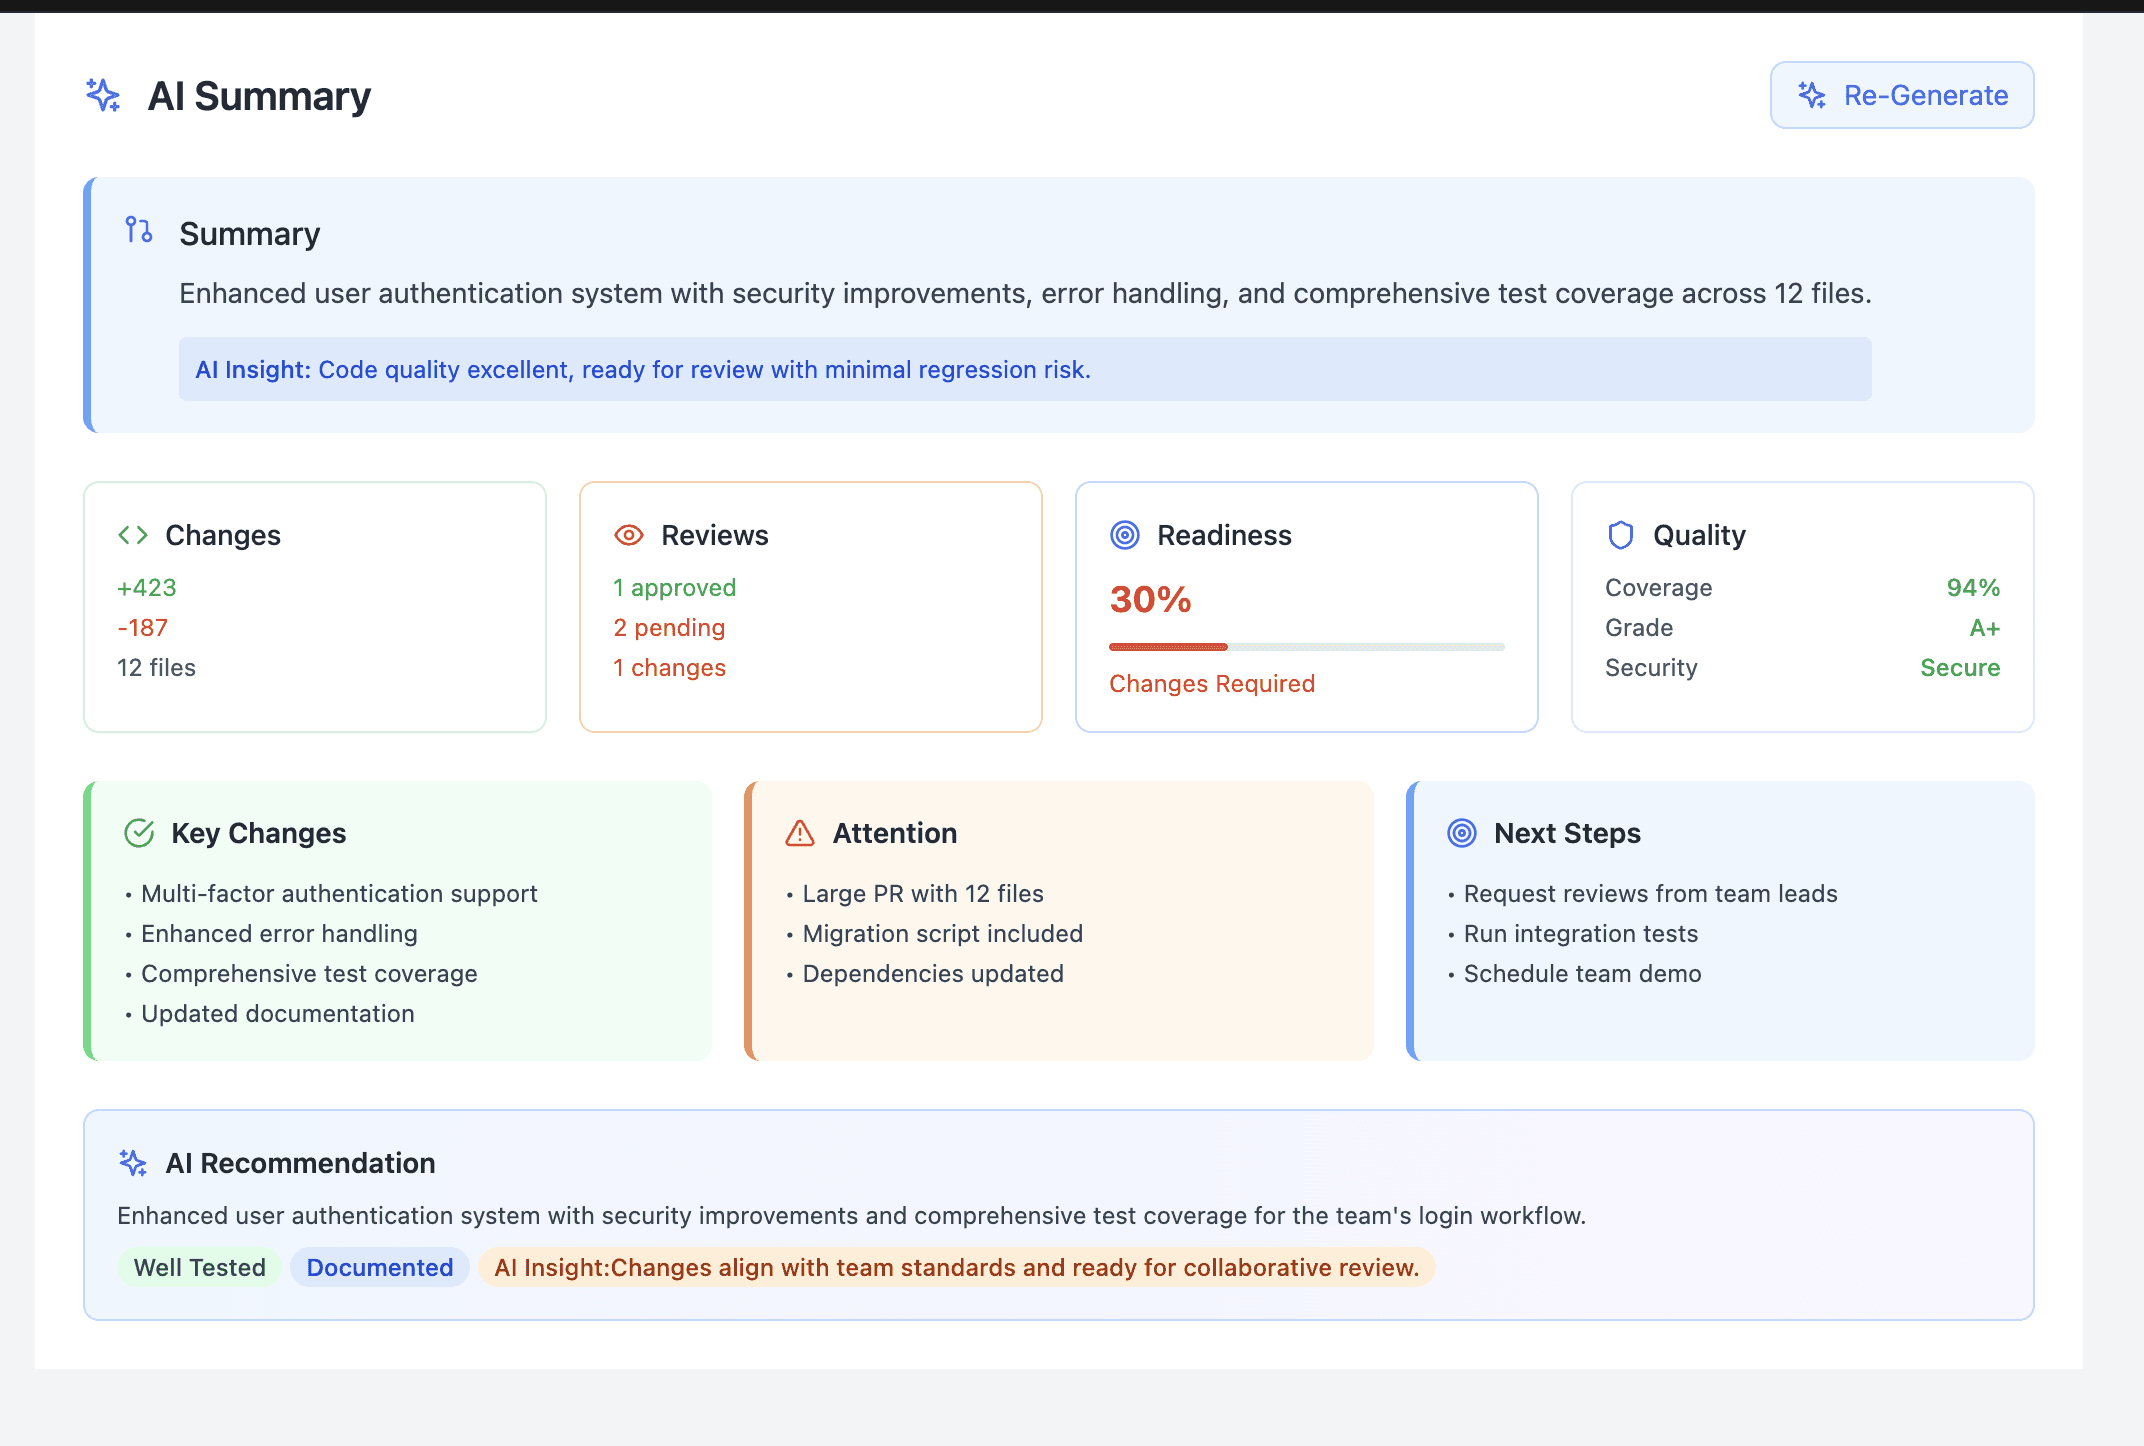2144x1446 pixels.
Task: Click the blue AI Insight code quality banner
Action: click(x=1024, y=369)
